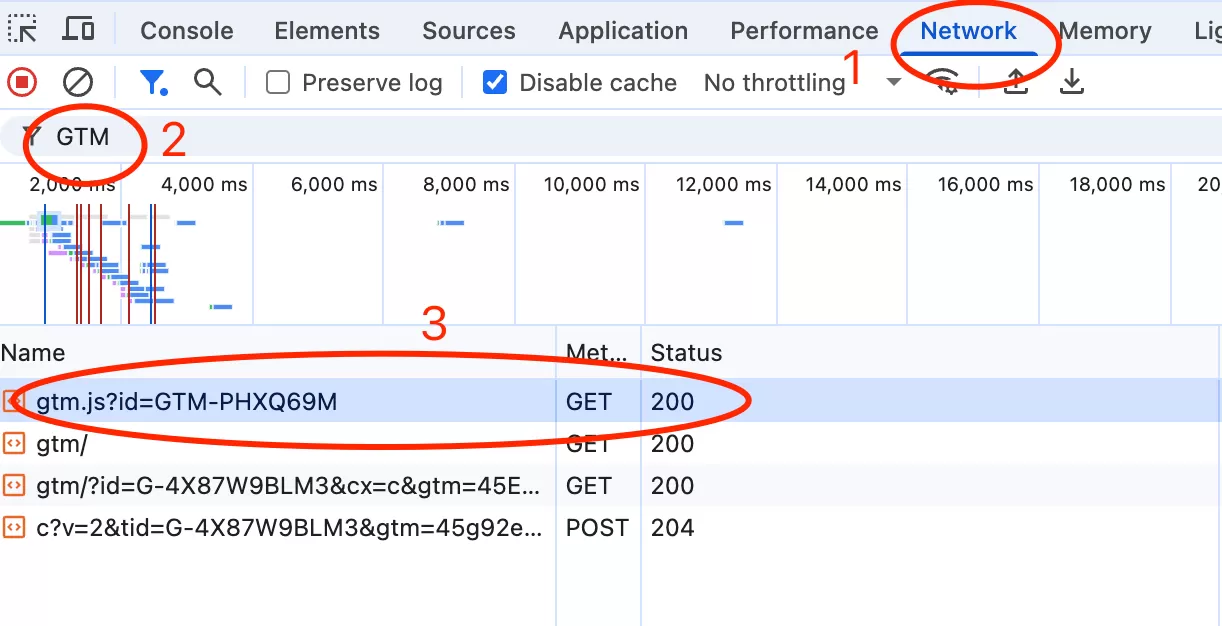This screenshot has width=1222, height=626.
Task: Click the 6,000 ms timeline marker
Action: (335, 184)
